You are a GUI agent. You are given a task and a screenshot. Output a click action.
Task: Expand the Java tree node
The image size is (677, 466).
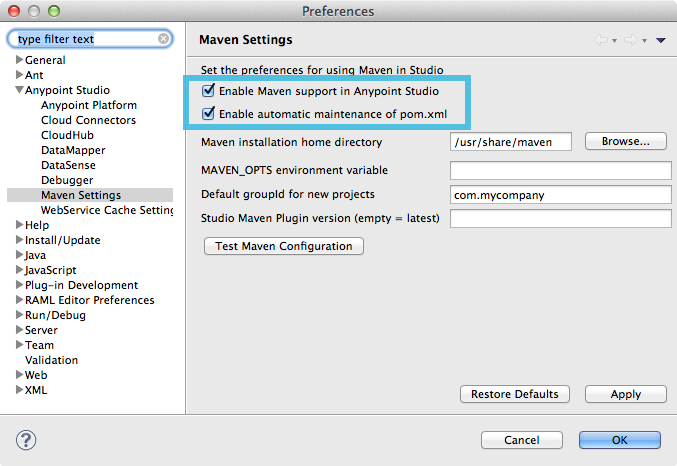click(x=19, y=254)
